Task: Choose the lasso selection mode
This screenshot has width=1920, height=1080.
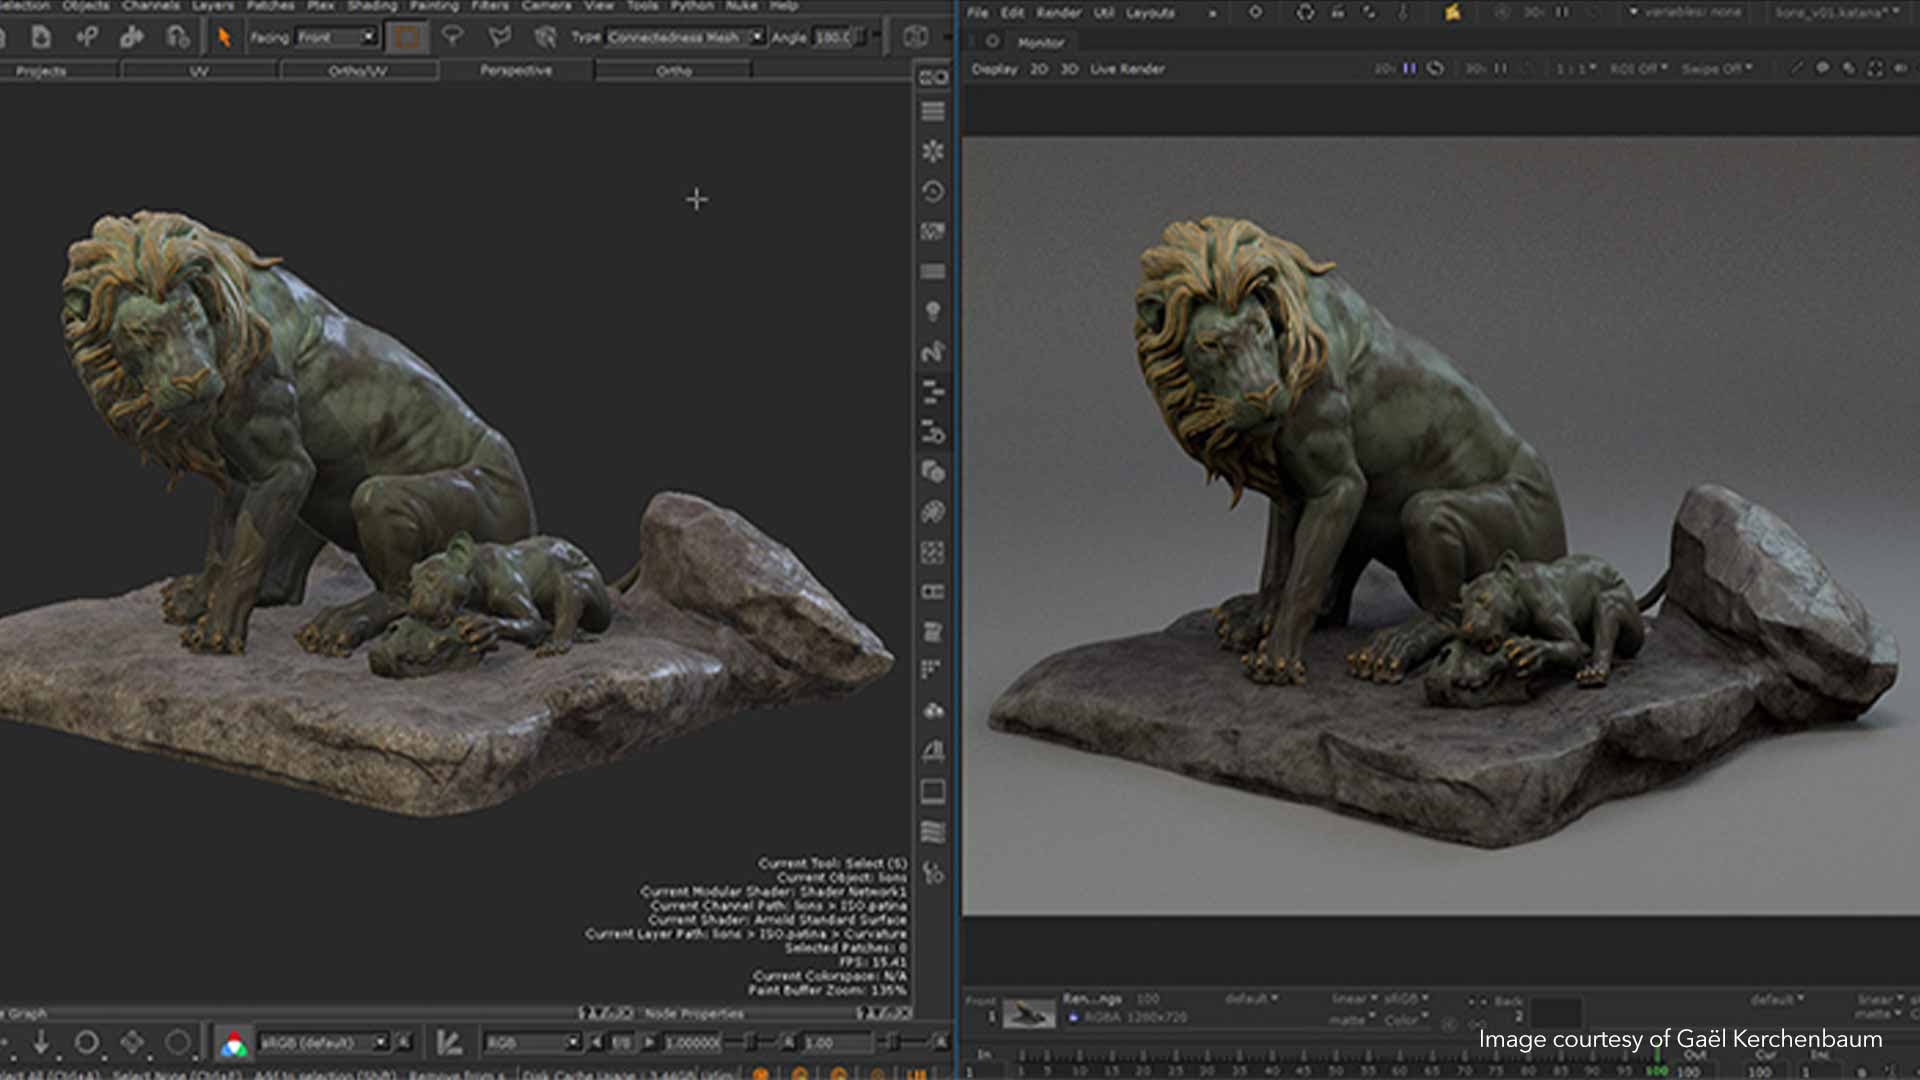Action: click(x=453, y=37)
